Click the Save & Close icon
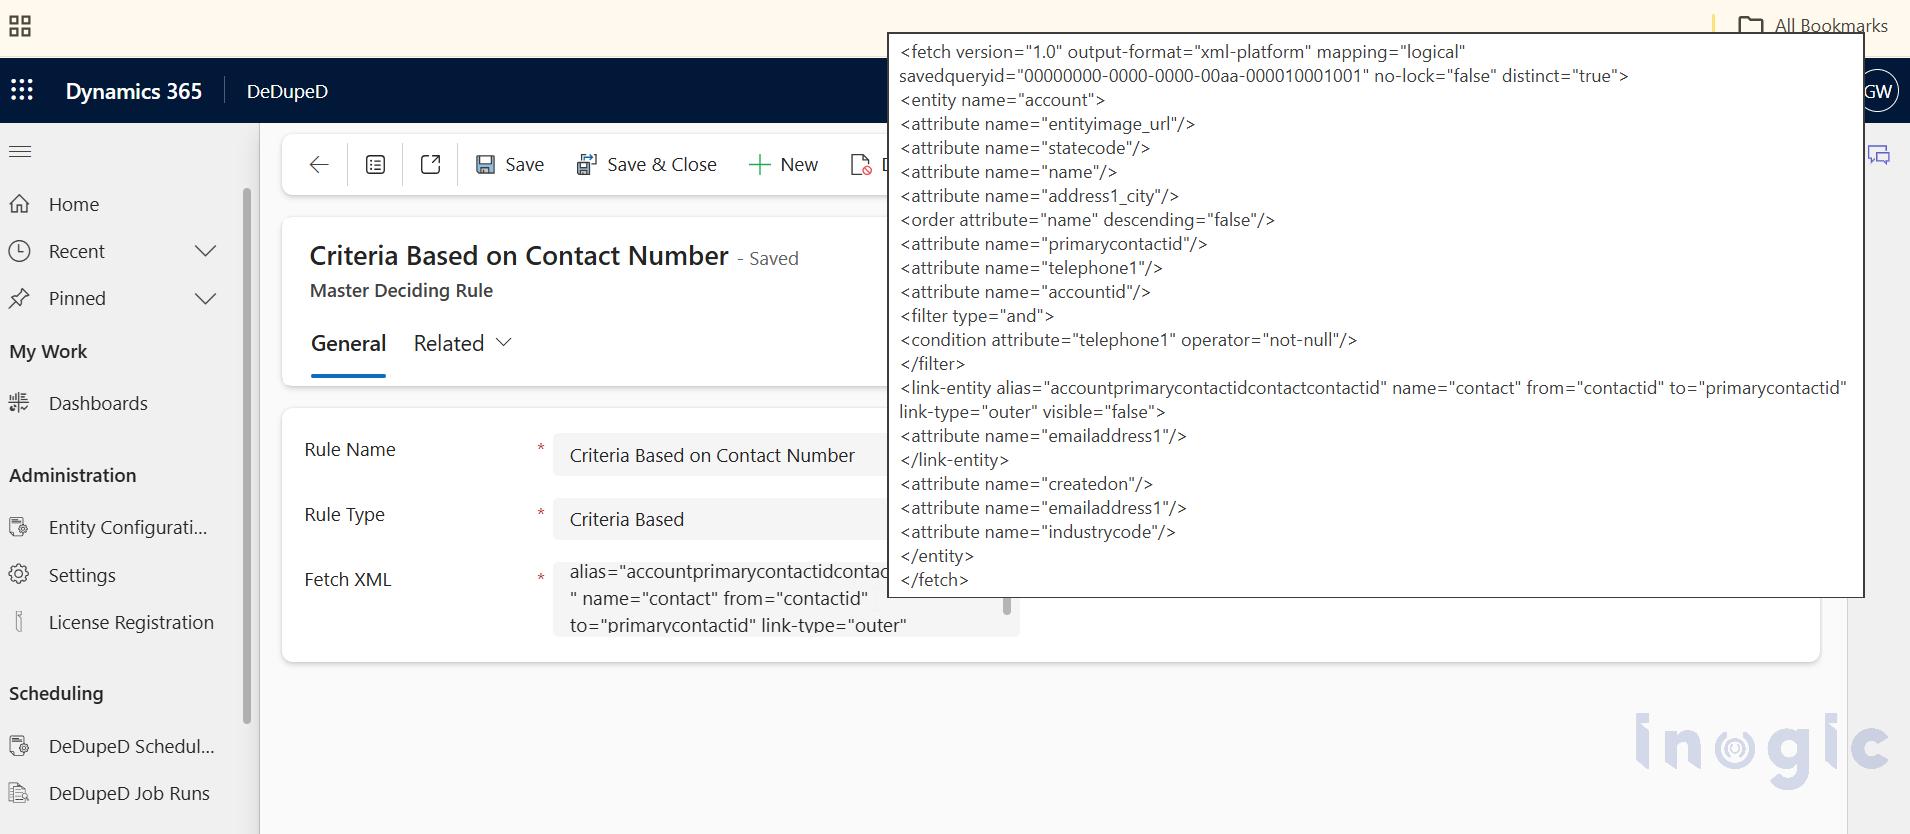1910x834 pixels. click(x=586, y=165)
